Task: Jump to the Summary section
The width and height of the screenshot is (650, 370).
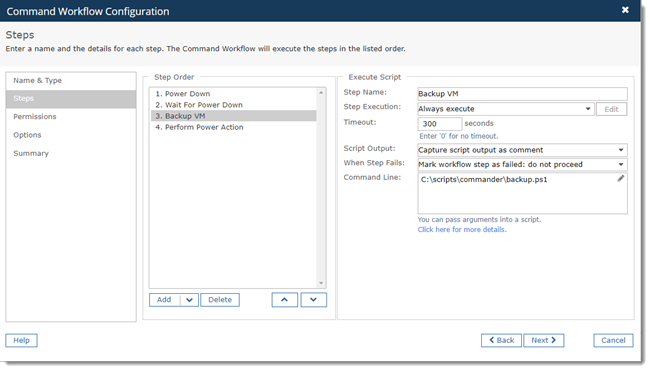Action: 71,153
